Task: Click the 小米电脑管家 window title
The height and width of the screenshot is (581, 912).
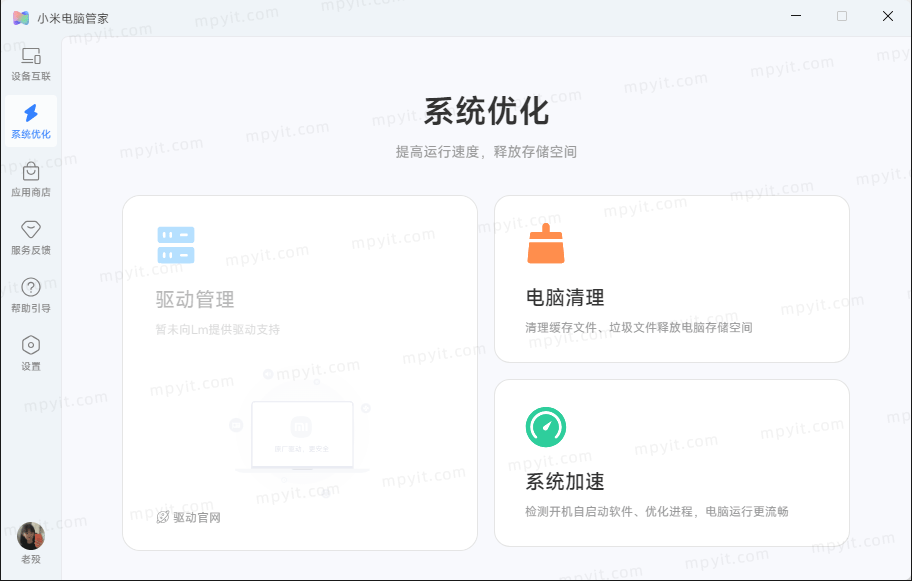Action: pos(73,19)
